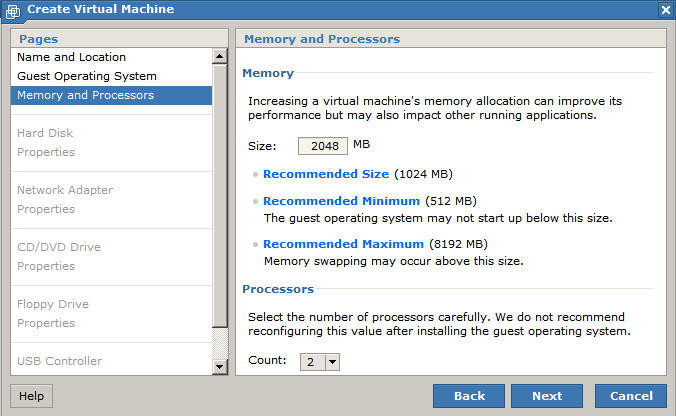This screenshot has width=676, height=416.
Task: Click the Help button
Action: point(31,396)
